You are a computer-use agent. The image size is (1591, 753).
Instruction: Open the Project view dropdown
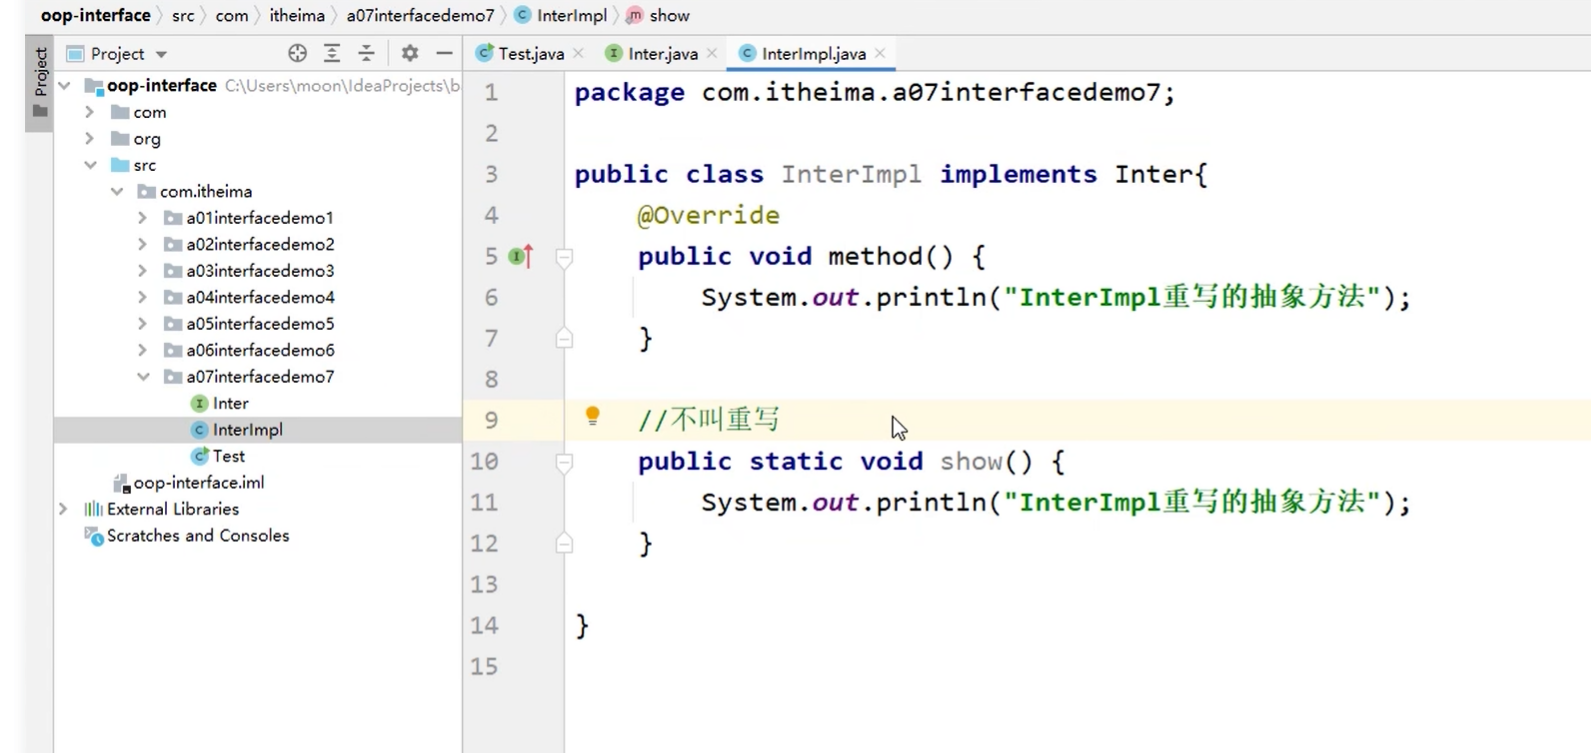[x=161, y=54]
